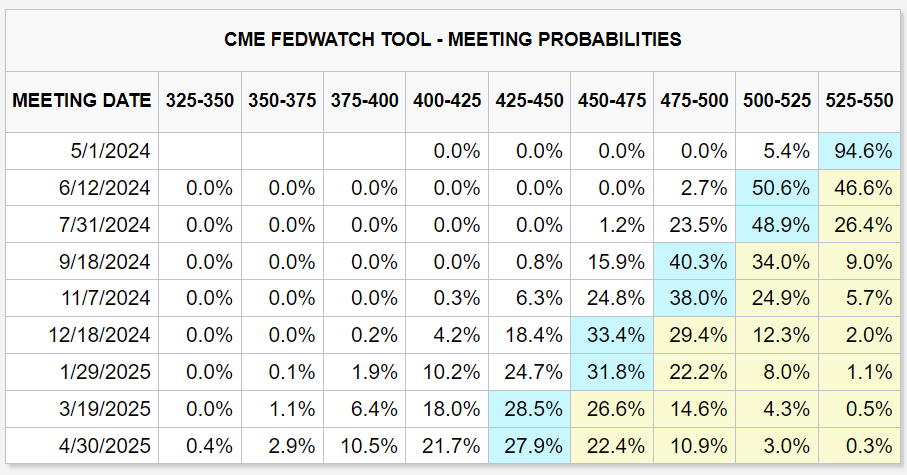Click the CME FedWatch Tool title header
The height and width of the screenshot is (475, 907).
point(453,40)
